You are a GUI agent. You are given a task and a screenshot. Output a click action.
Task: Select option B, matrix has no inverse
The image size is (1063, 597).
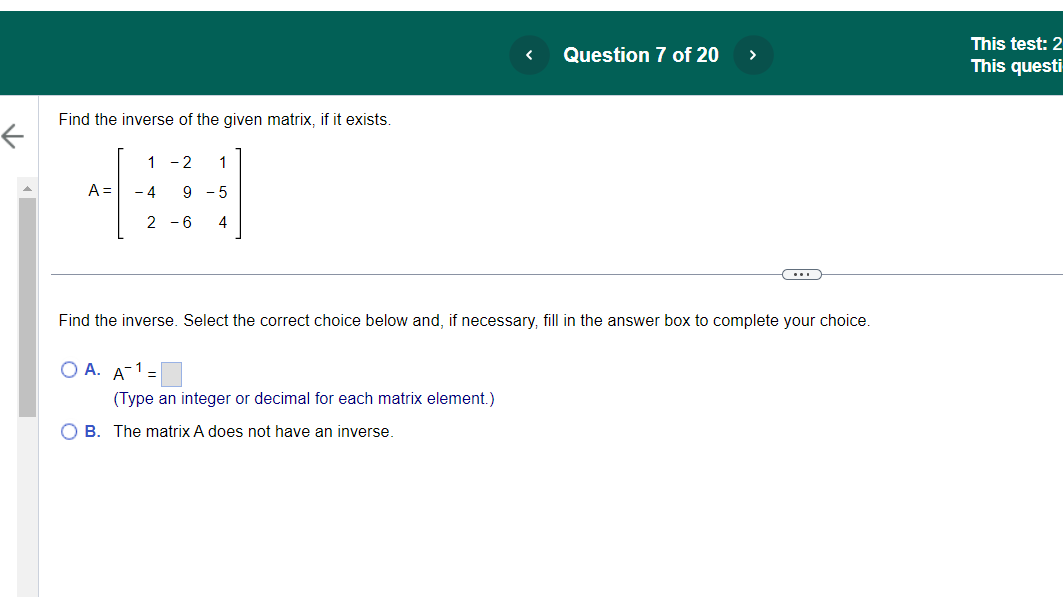click(69, 432)
